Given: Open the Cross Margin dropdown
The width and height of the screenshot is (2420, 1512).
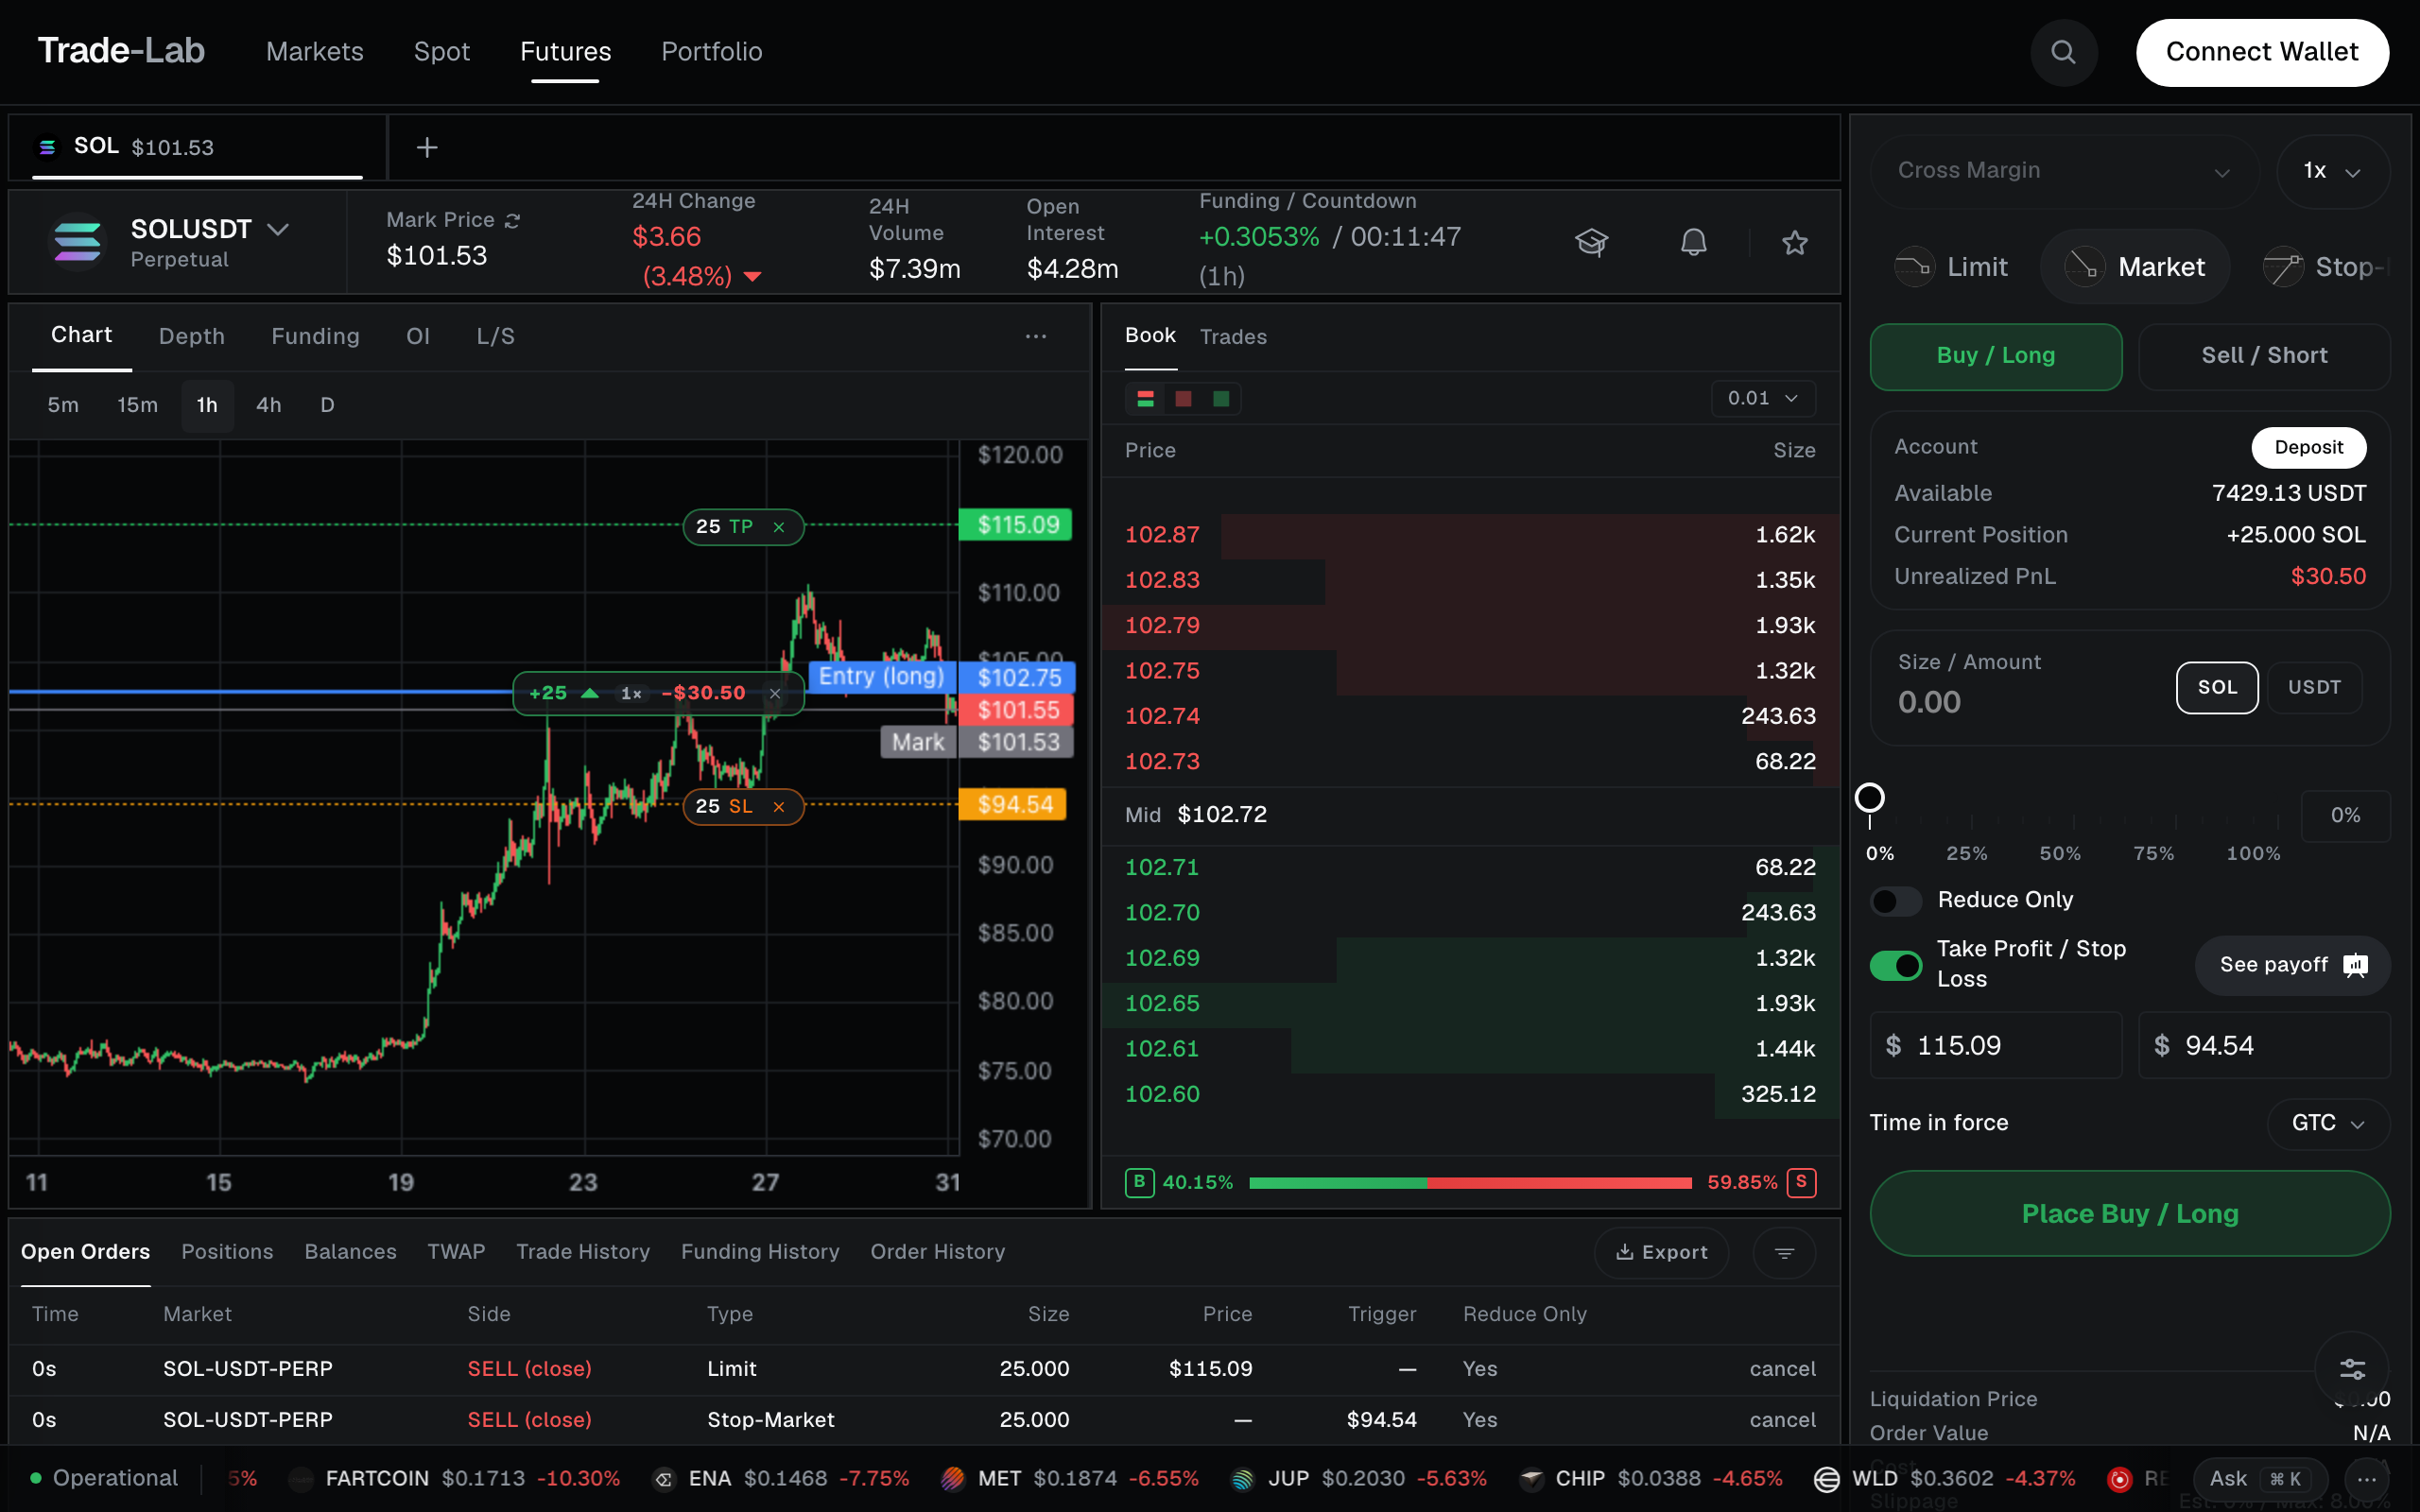Looking at the screenshot, I should coord(2063,171).
